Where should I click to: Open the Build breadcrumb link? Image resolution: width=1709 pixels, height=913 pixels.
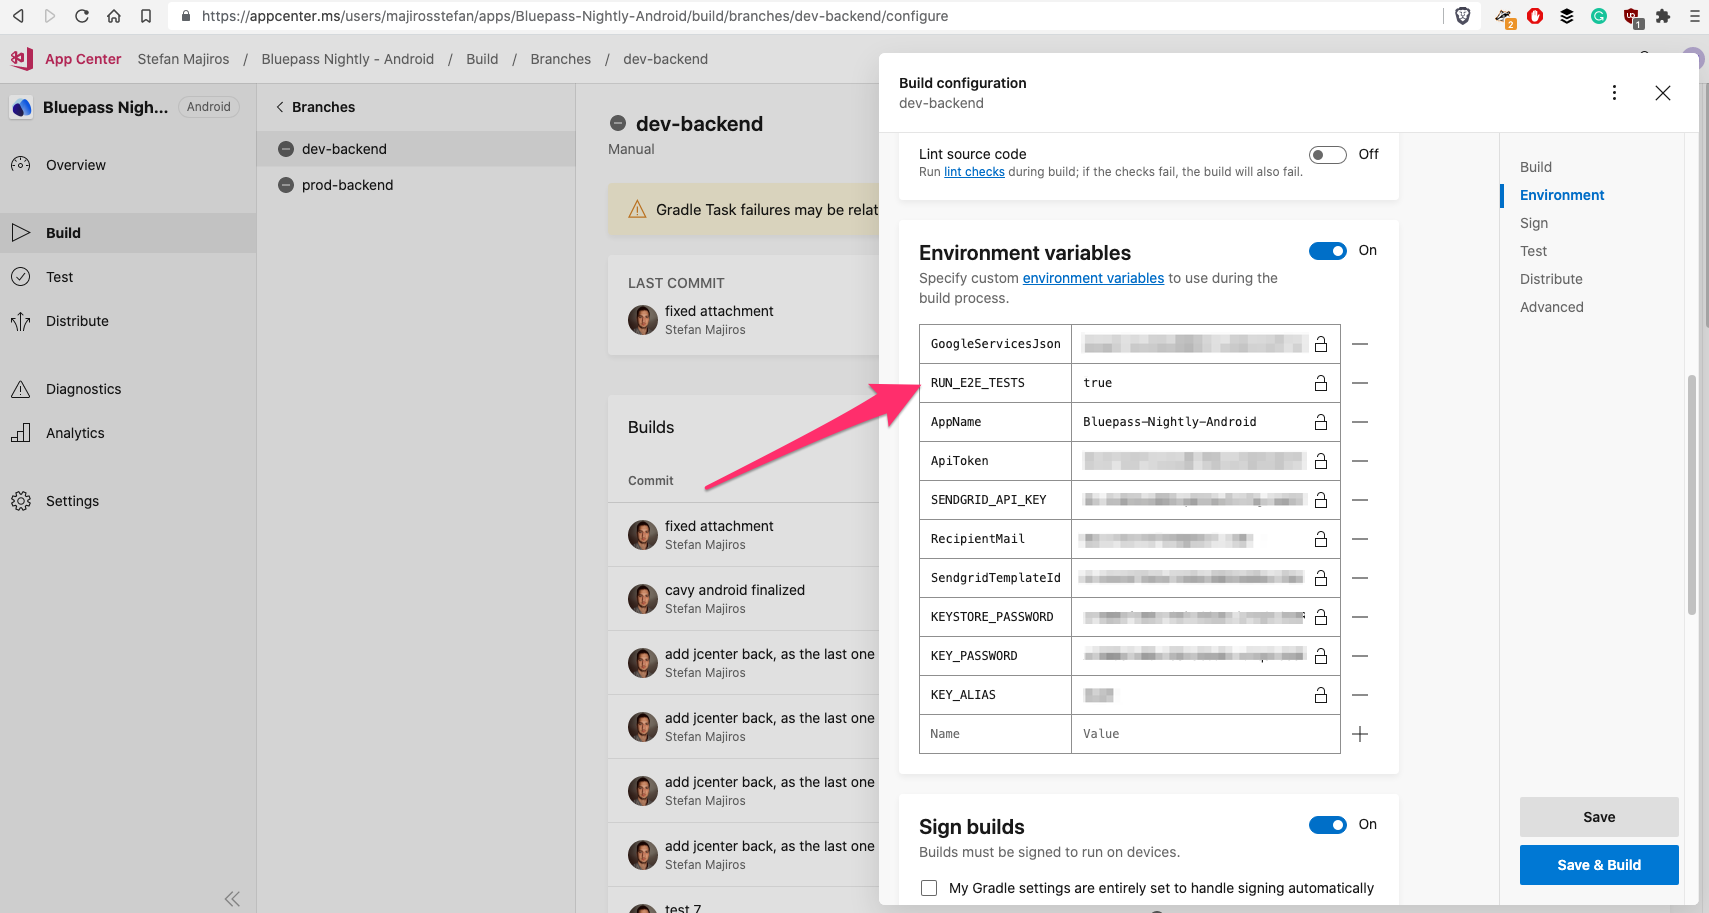482,59
